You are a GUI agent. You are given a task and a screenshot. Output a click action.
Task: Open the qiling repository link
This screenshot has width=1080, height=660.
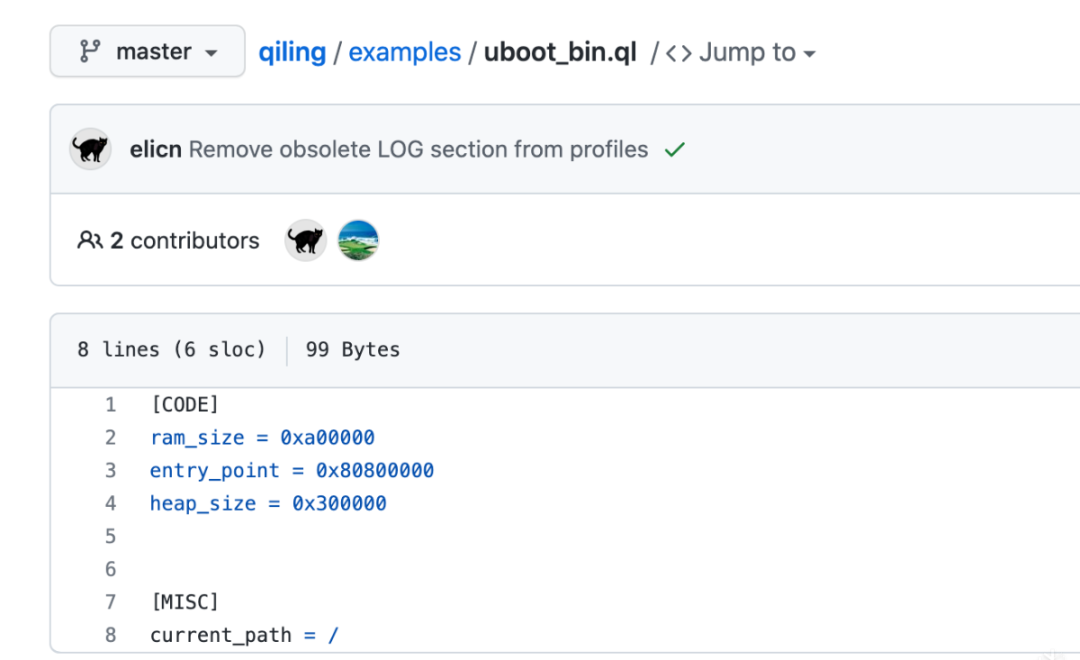tap(292, 52)
